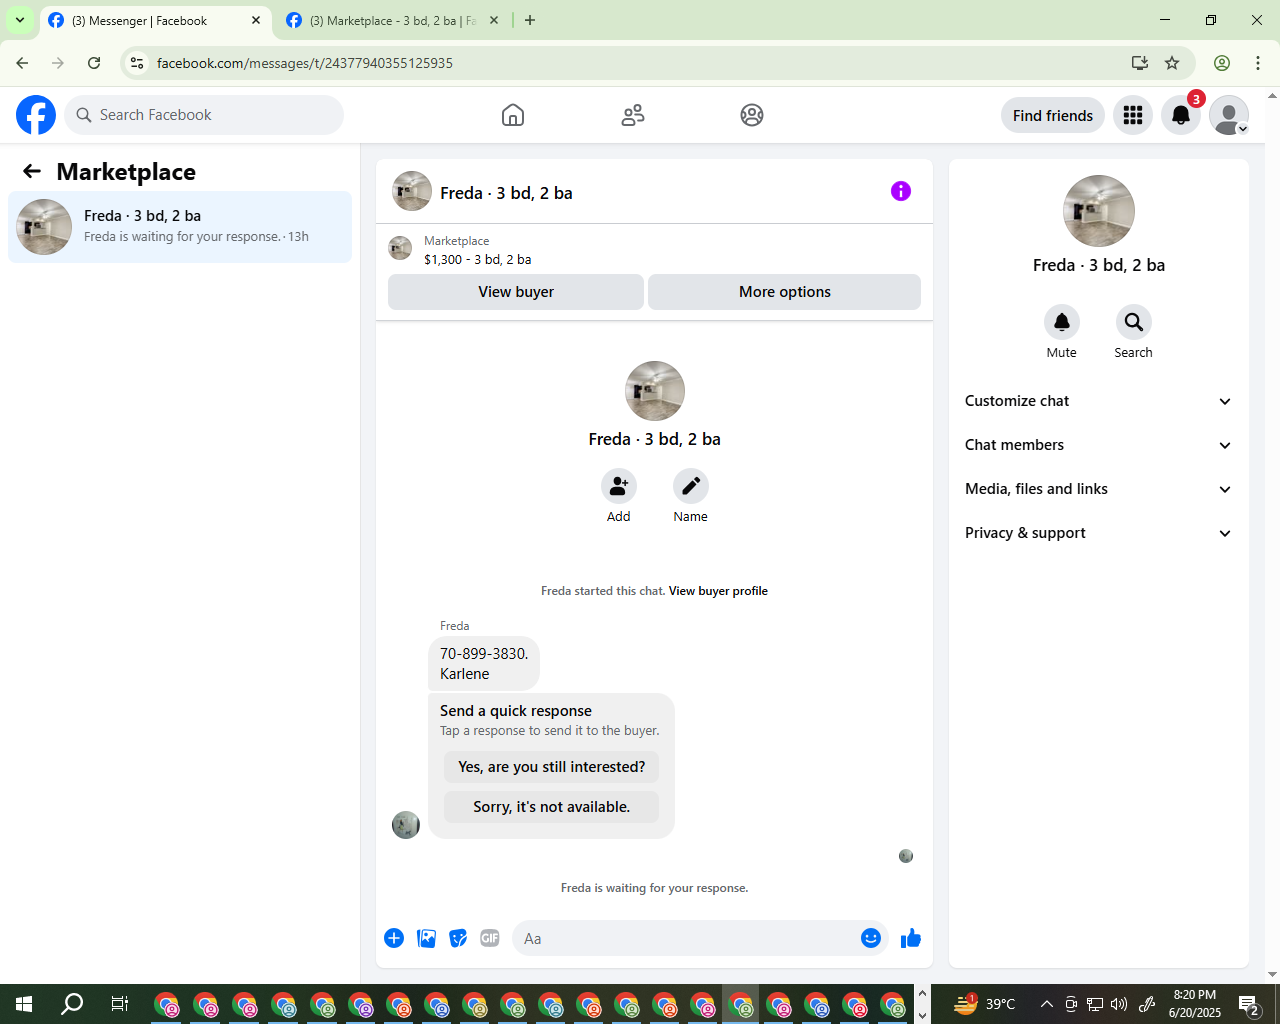Click the listing thumbnail in the chat header
The height and width of the screenshot is (1024, 1280).
[412, 191]
